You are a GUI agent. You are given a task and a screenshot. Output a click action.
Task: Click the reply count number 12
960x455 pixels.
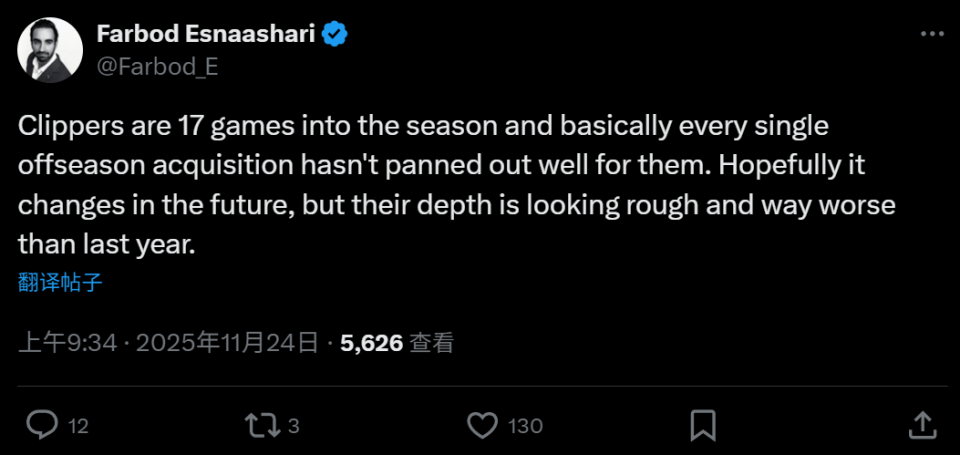tap(78, 426)
